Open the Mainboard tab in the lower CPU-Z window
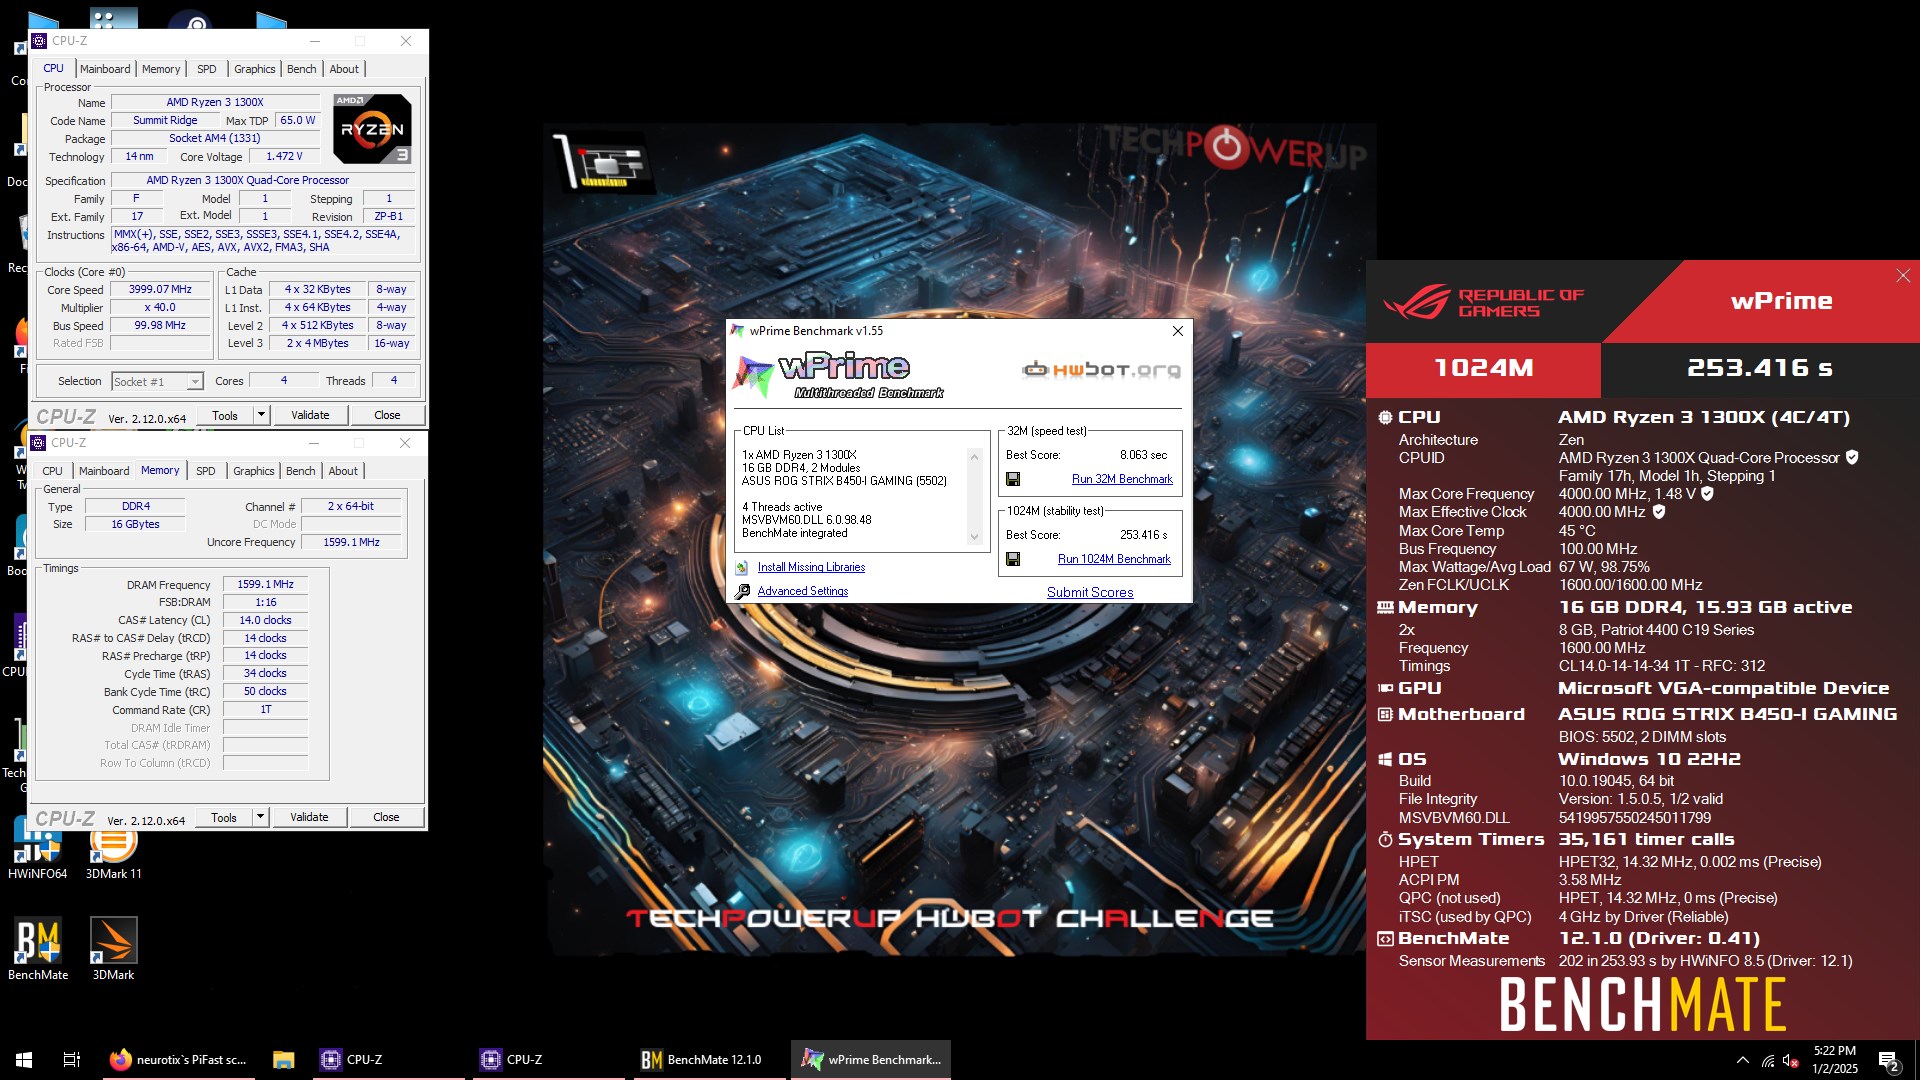The image size is (1920, 1080). (104, 471)
